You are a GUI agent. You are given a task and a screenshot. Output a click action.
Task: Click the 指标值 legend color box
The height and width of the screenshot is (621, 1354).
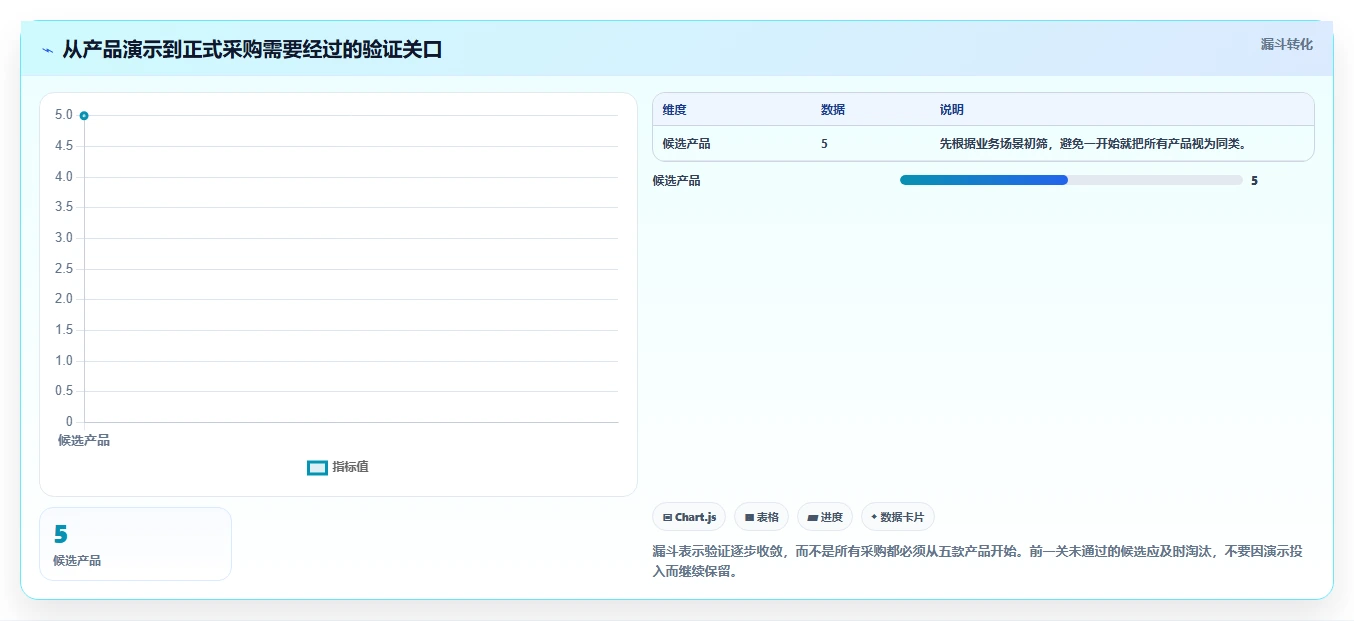317,467
